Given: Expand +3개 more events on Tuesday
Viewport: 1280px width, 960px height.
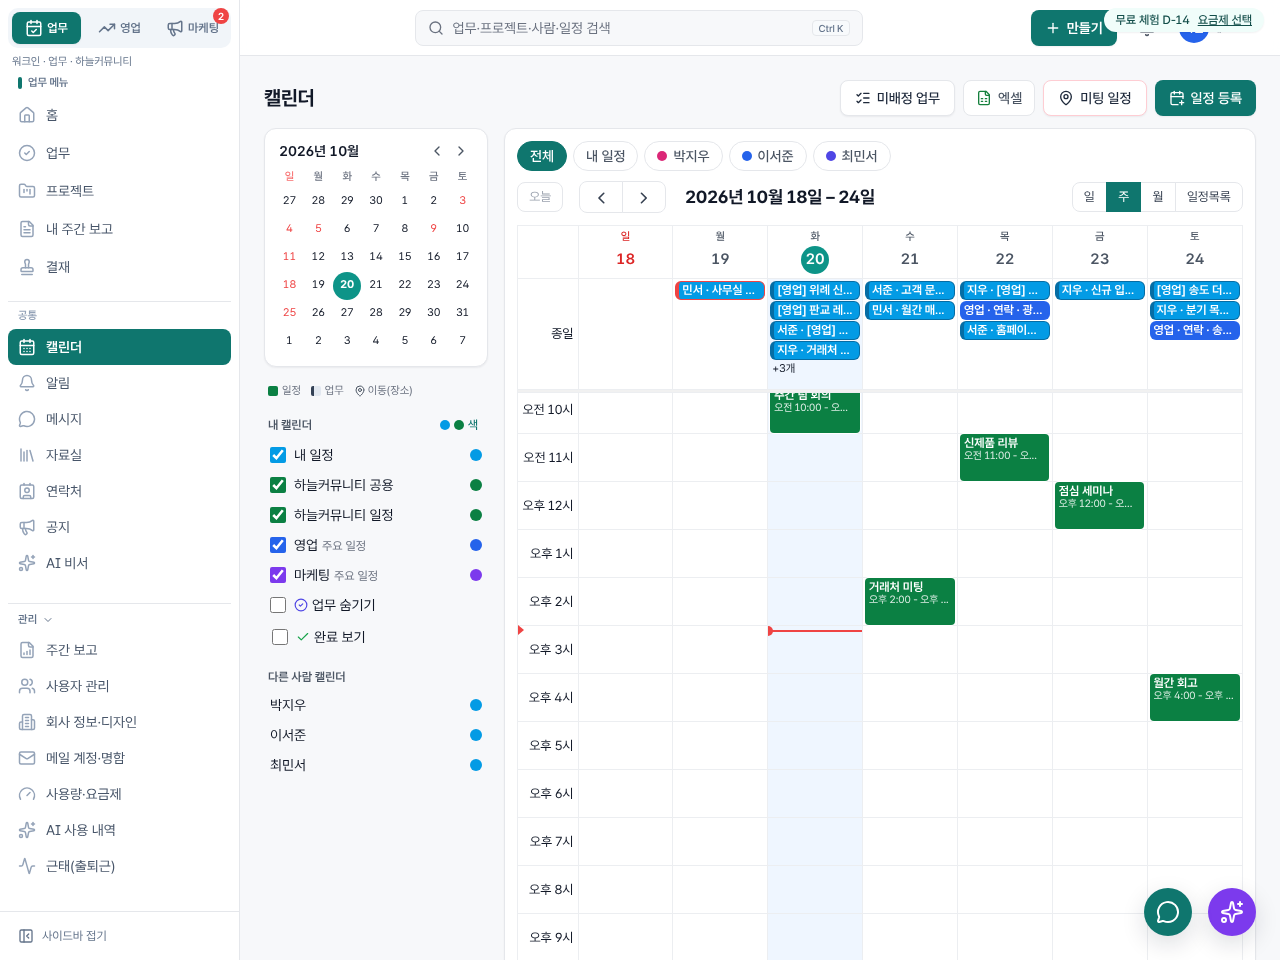Looking at the screenshot, I should tap(784, 369).
